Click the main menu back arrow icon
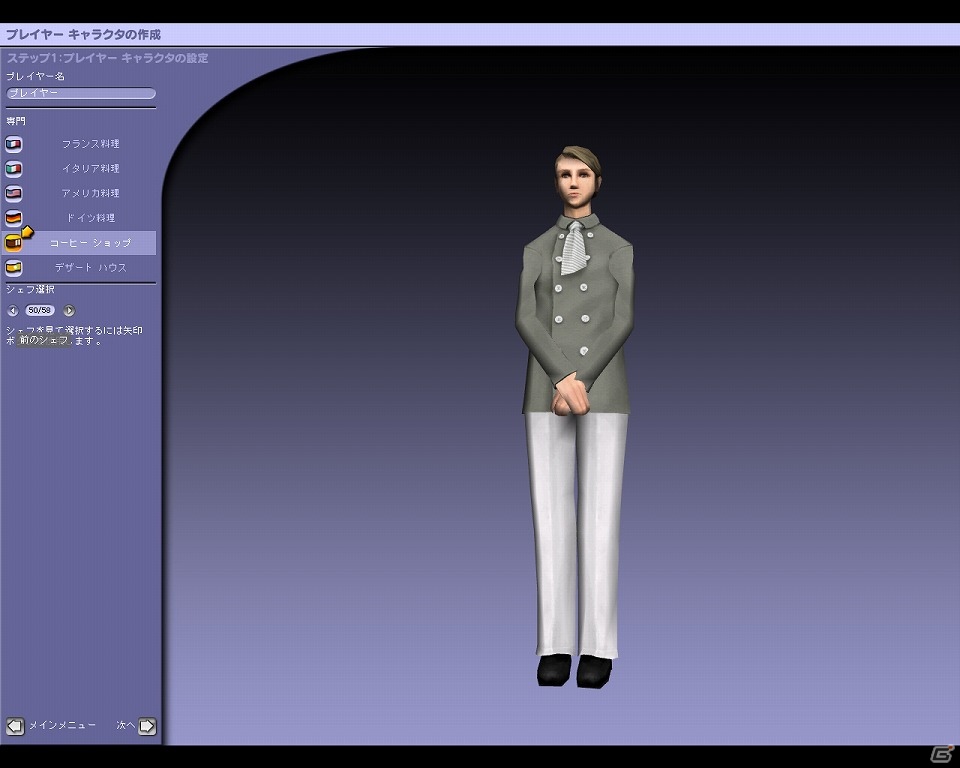Screen dimensions: 960x768 15,726
